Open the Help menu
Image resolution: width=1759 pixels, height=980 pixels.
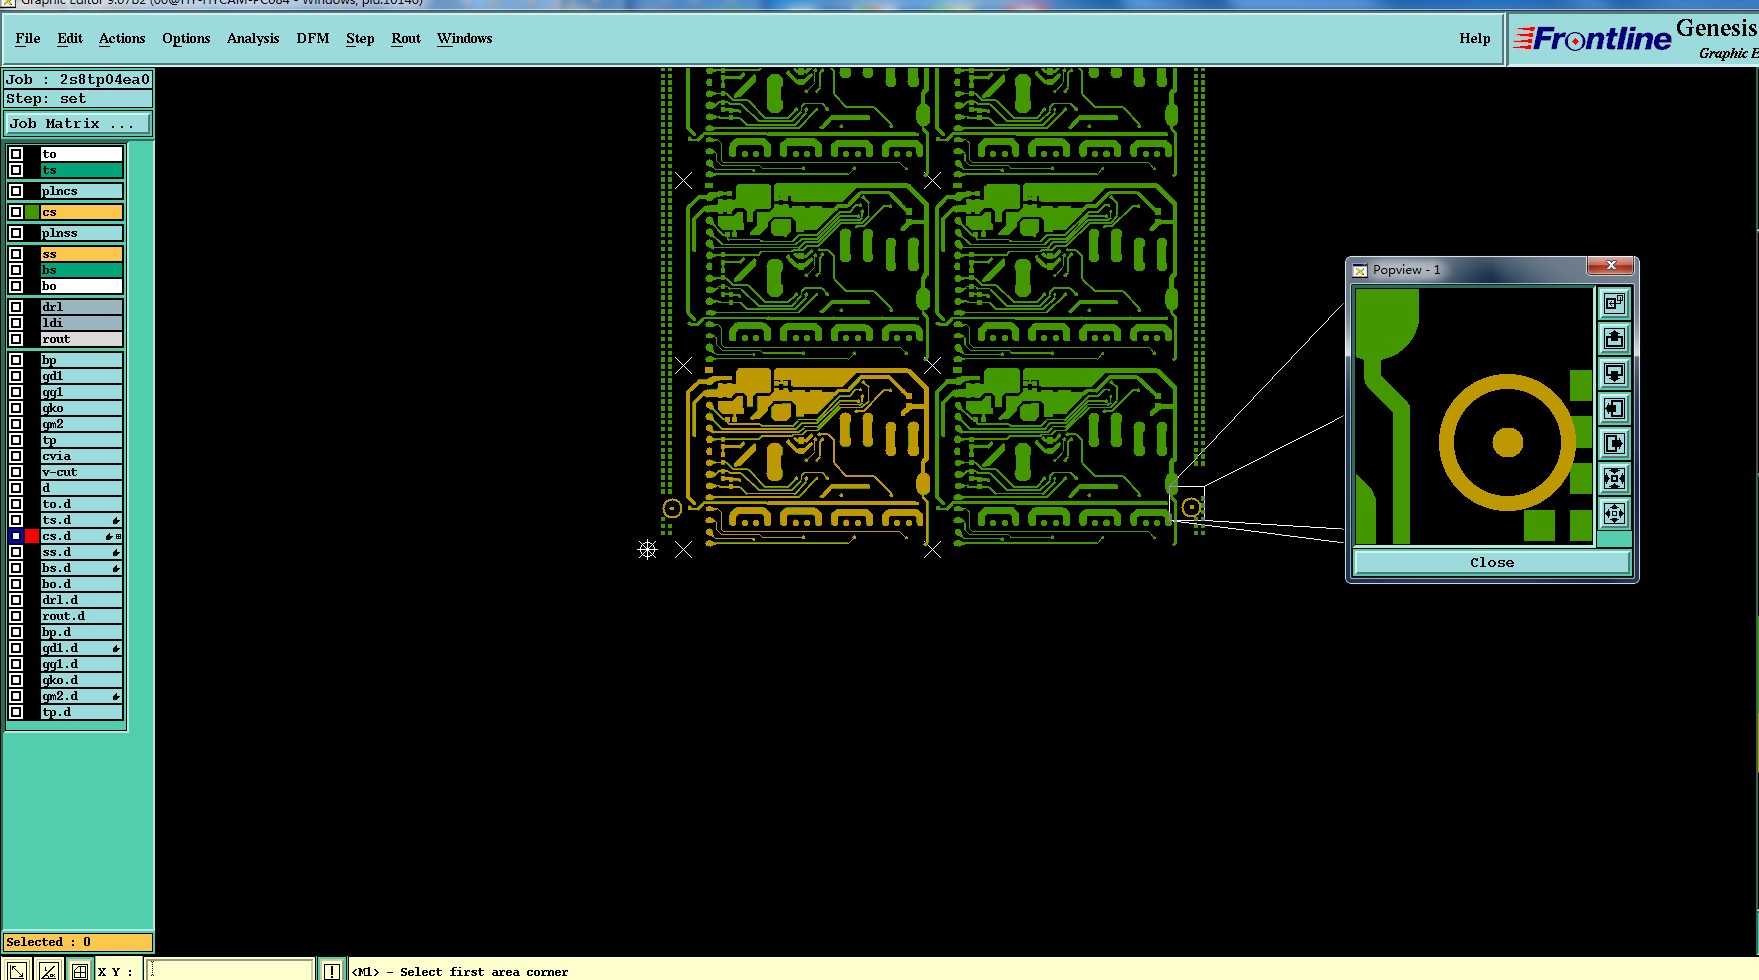(1474, 38)
